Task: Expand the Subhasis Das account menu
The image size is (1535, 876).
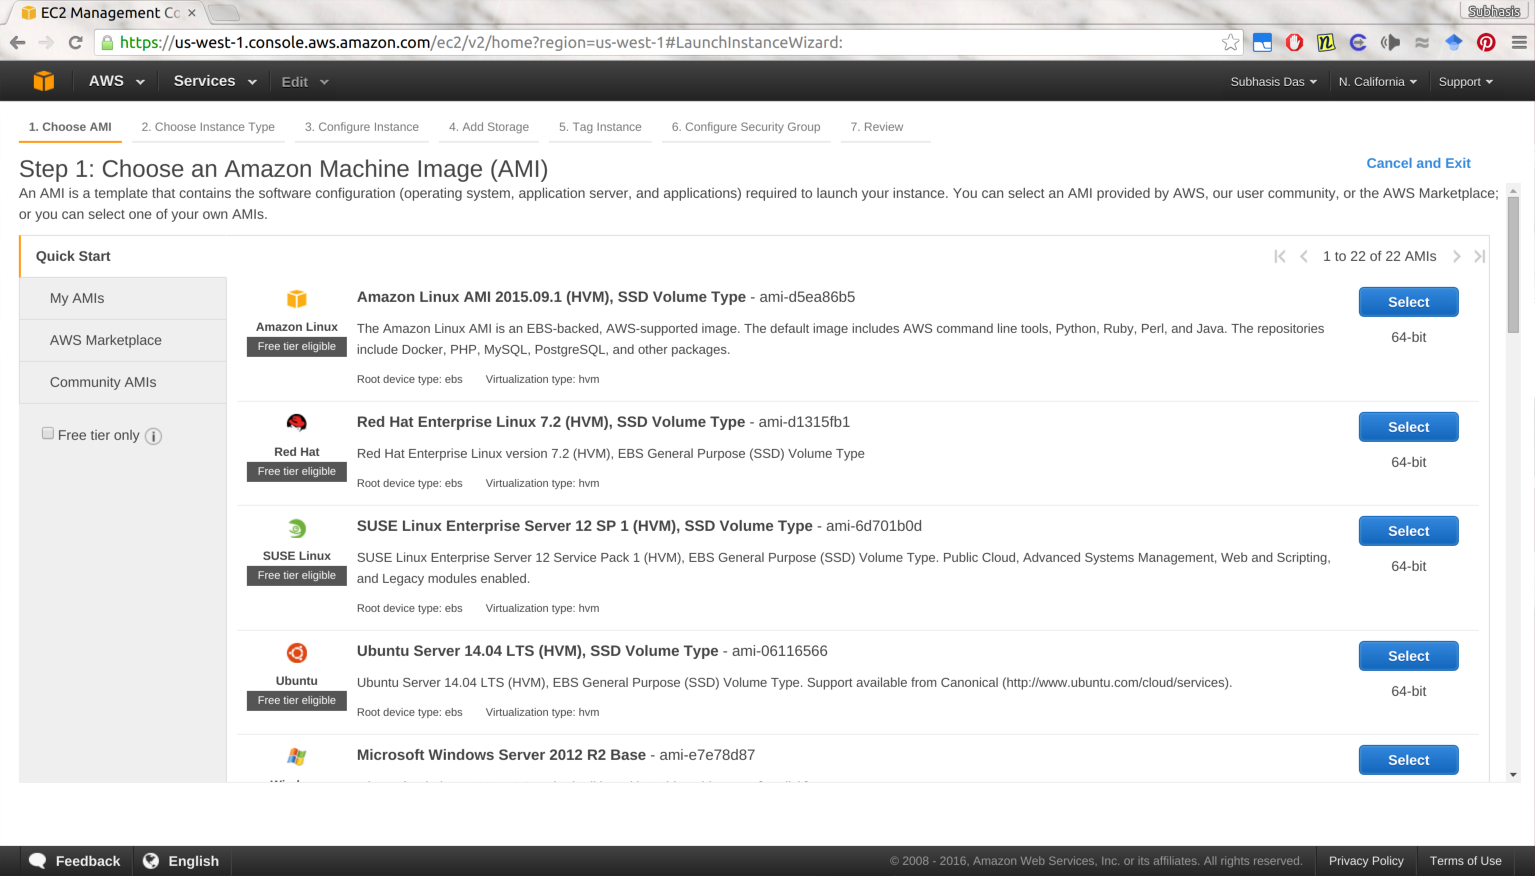Action: point(1273,82)
